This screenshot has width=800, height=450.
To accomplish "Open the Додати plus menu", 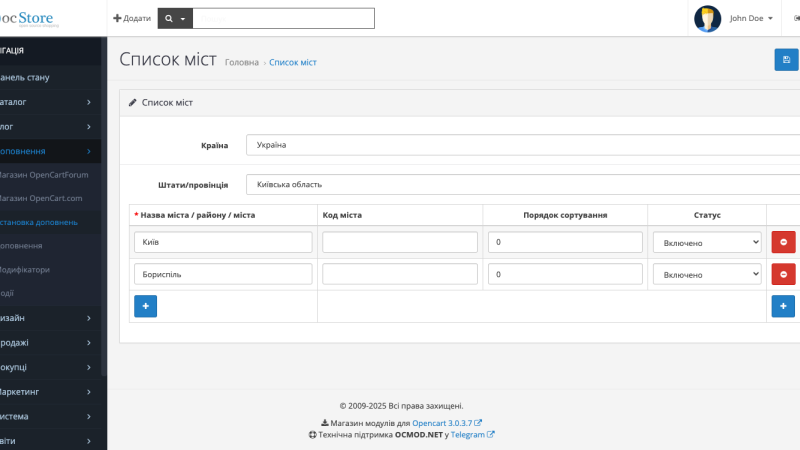I will point(132,18).
